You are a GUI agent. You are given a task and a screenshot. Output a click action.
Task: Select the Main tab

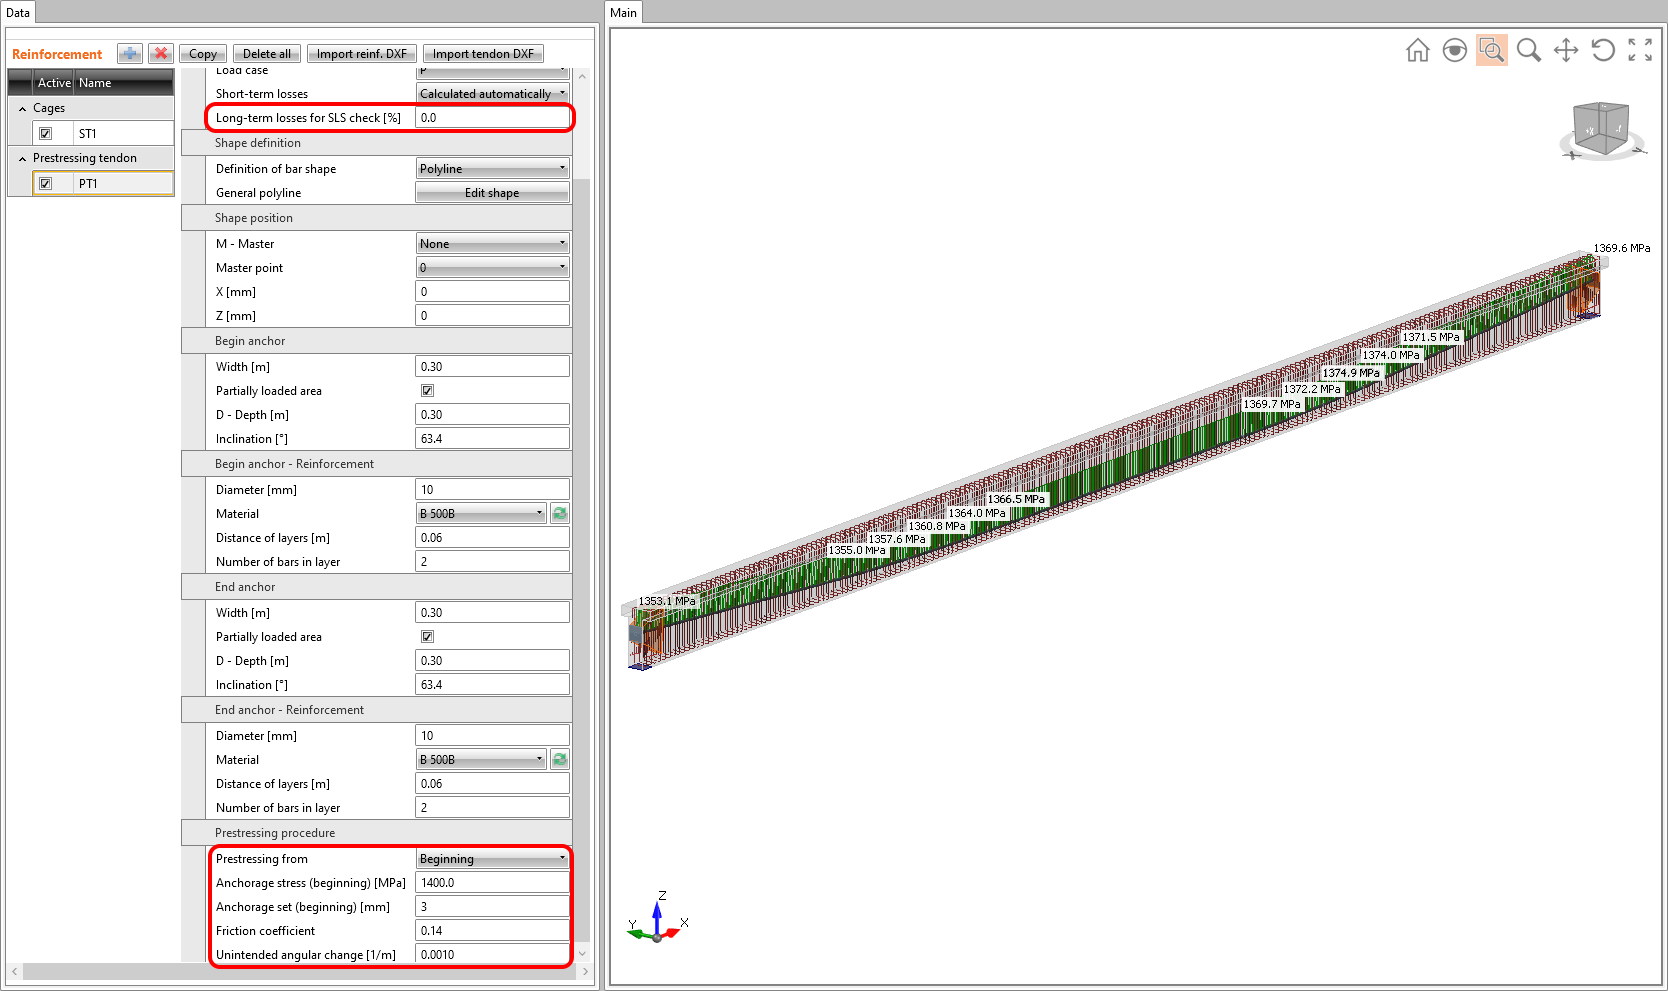pos(623,12)
